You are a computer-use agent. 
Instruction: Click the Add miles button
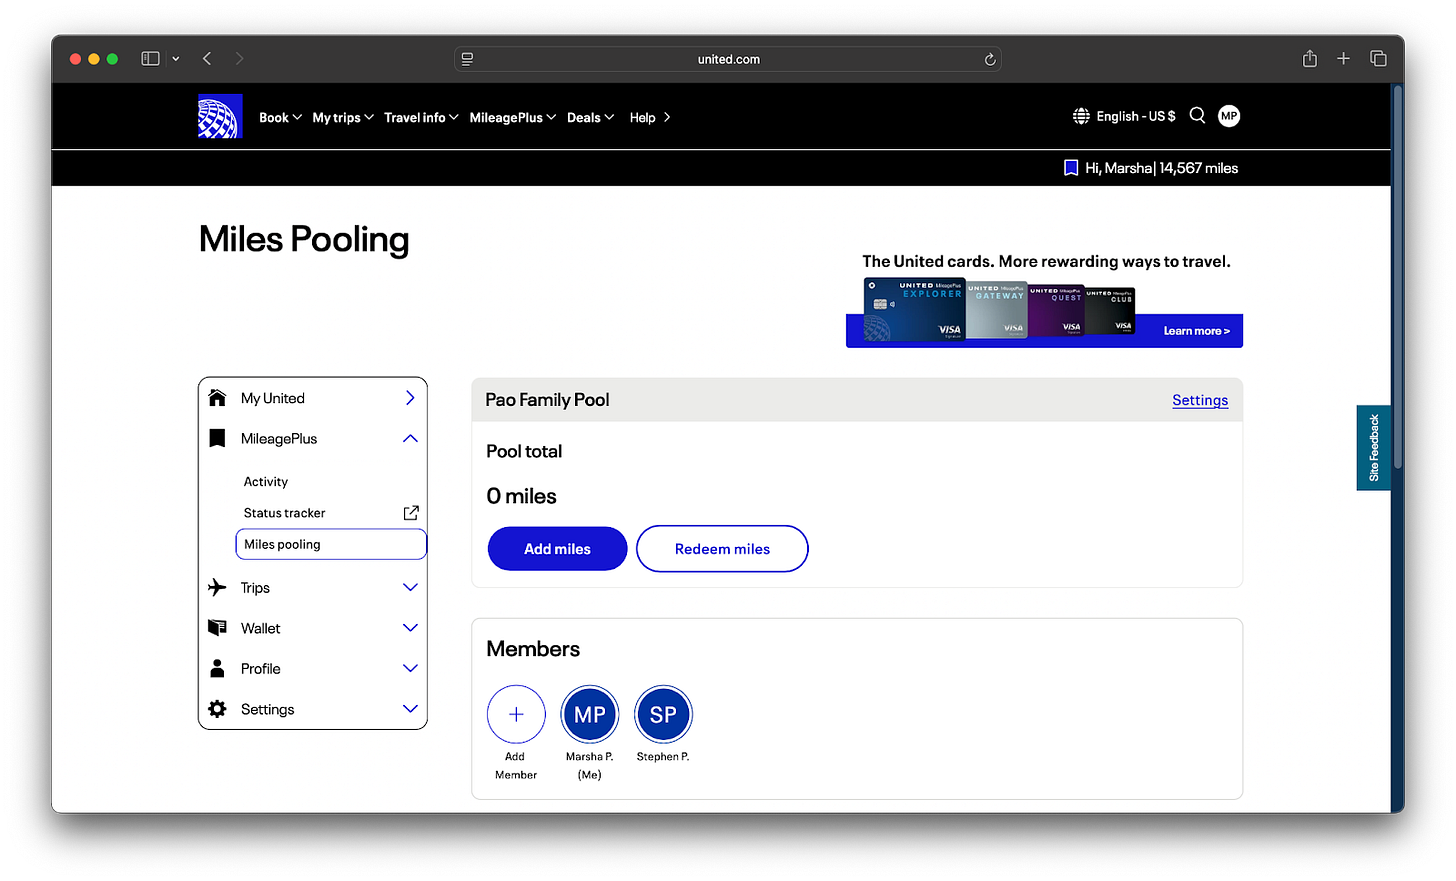click(557, 549)
